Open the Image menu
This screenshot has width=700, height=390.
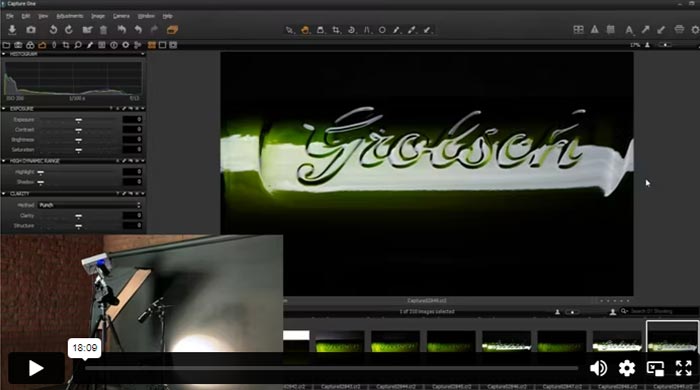point(98,16)
